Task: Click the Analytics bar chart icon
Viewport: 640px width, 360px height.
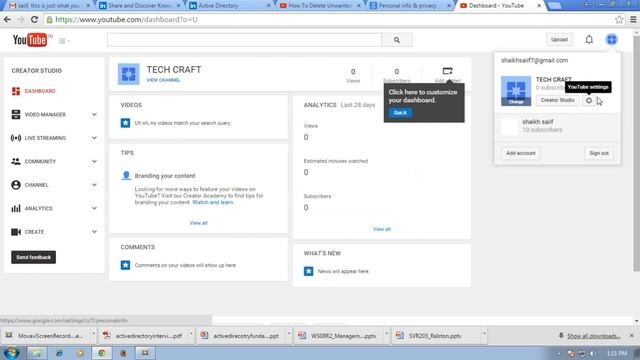Action: tap(16, 209)
